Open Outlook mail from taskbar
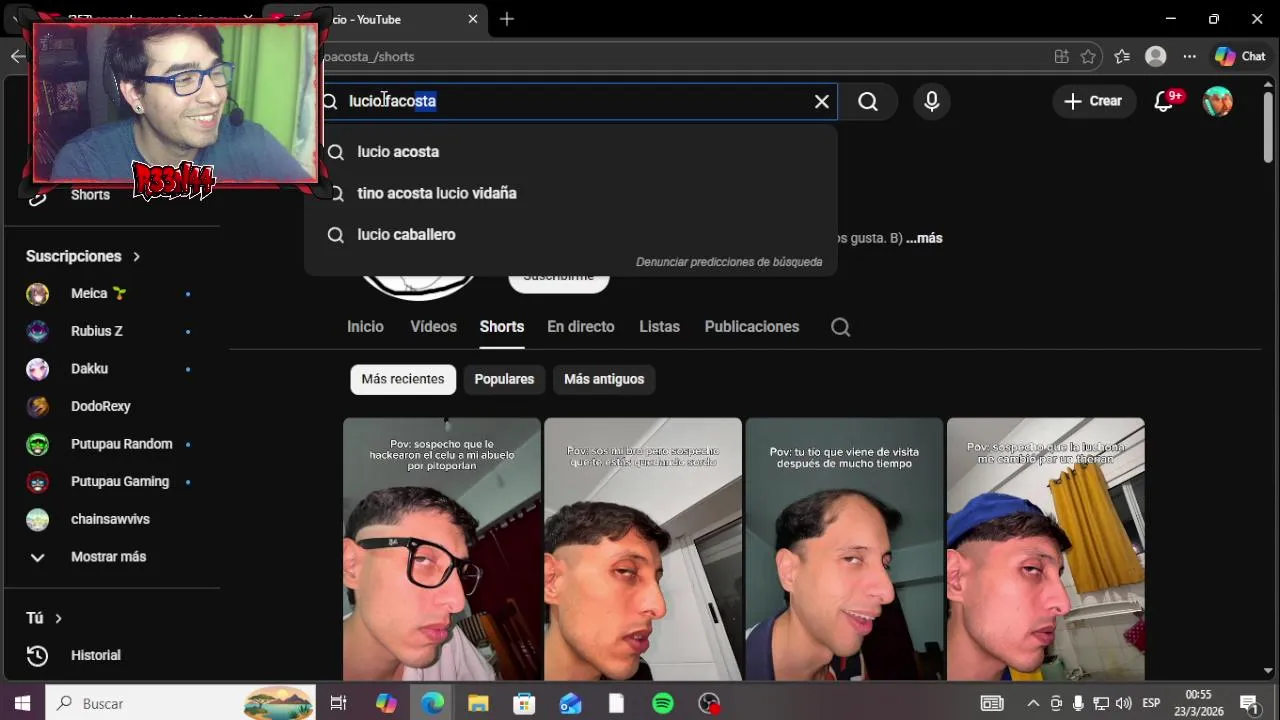This screenshot has height=720, width=1280. click(570, 704)
